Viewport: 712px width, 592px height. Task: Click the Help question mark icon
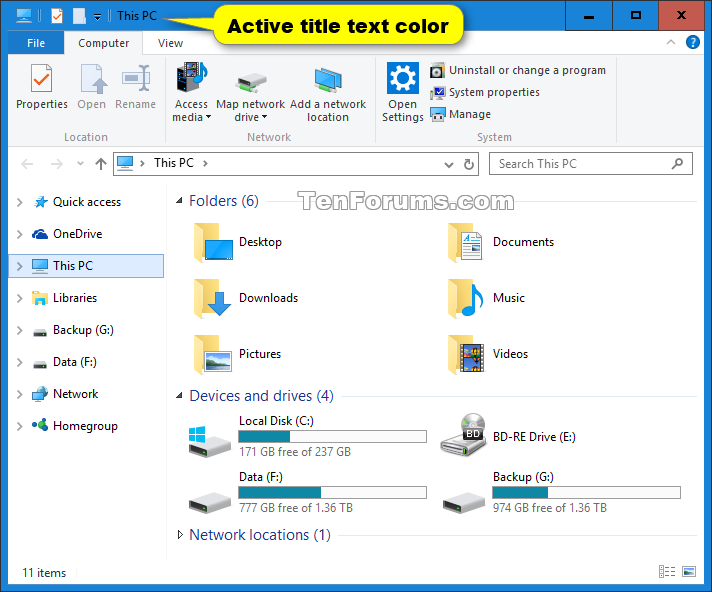(692, 43)
